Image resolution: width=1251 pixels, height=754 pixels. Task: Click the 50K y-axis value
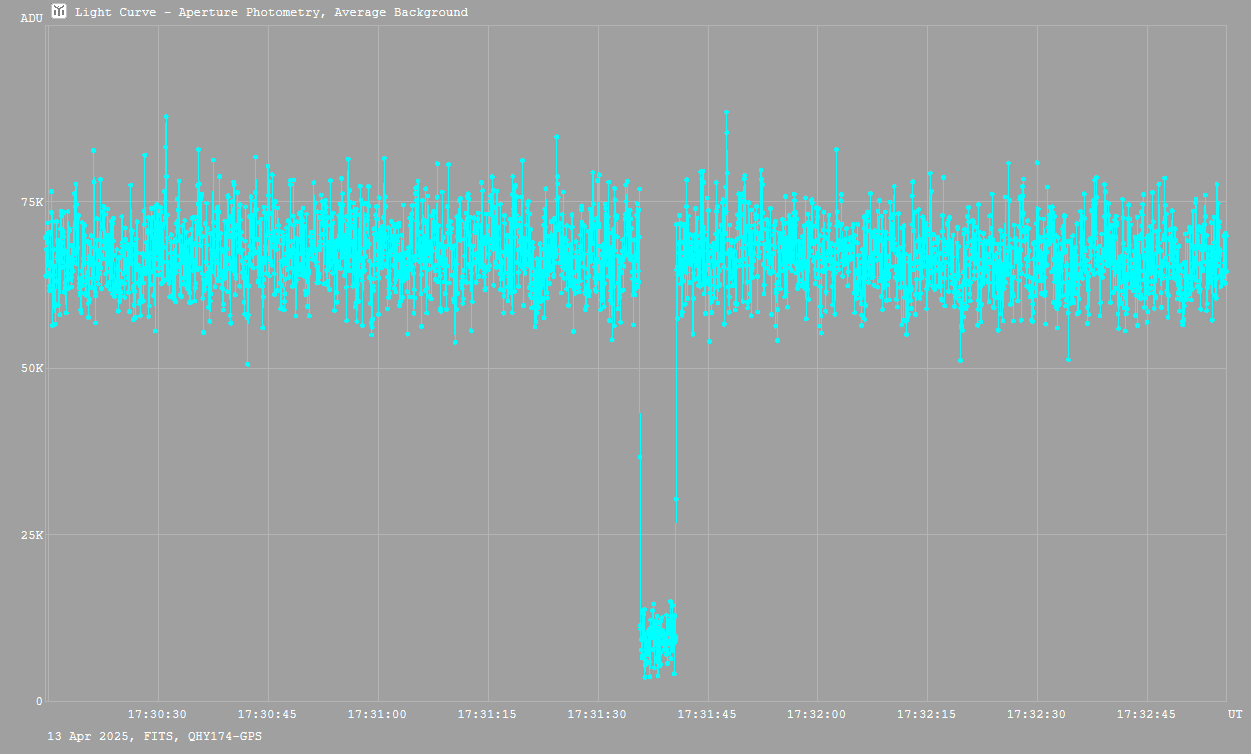pos(33,368)
